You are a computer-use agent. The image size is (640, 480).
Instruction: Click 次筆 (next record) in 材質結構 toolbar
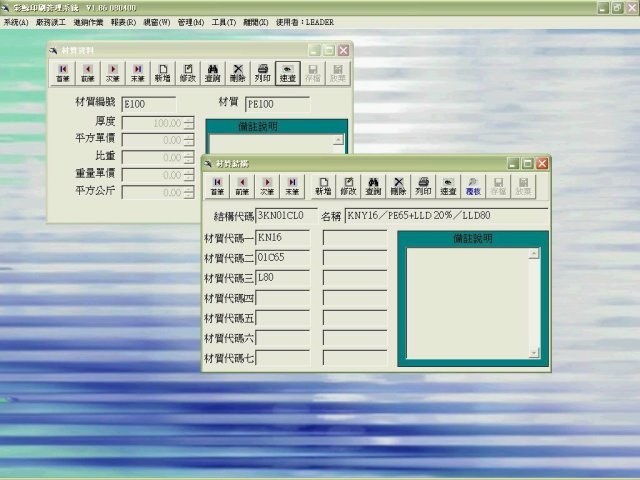point(267,185)
